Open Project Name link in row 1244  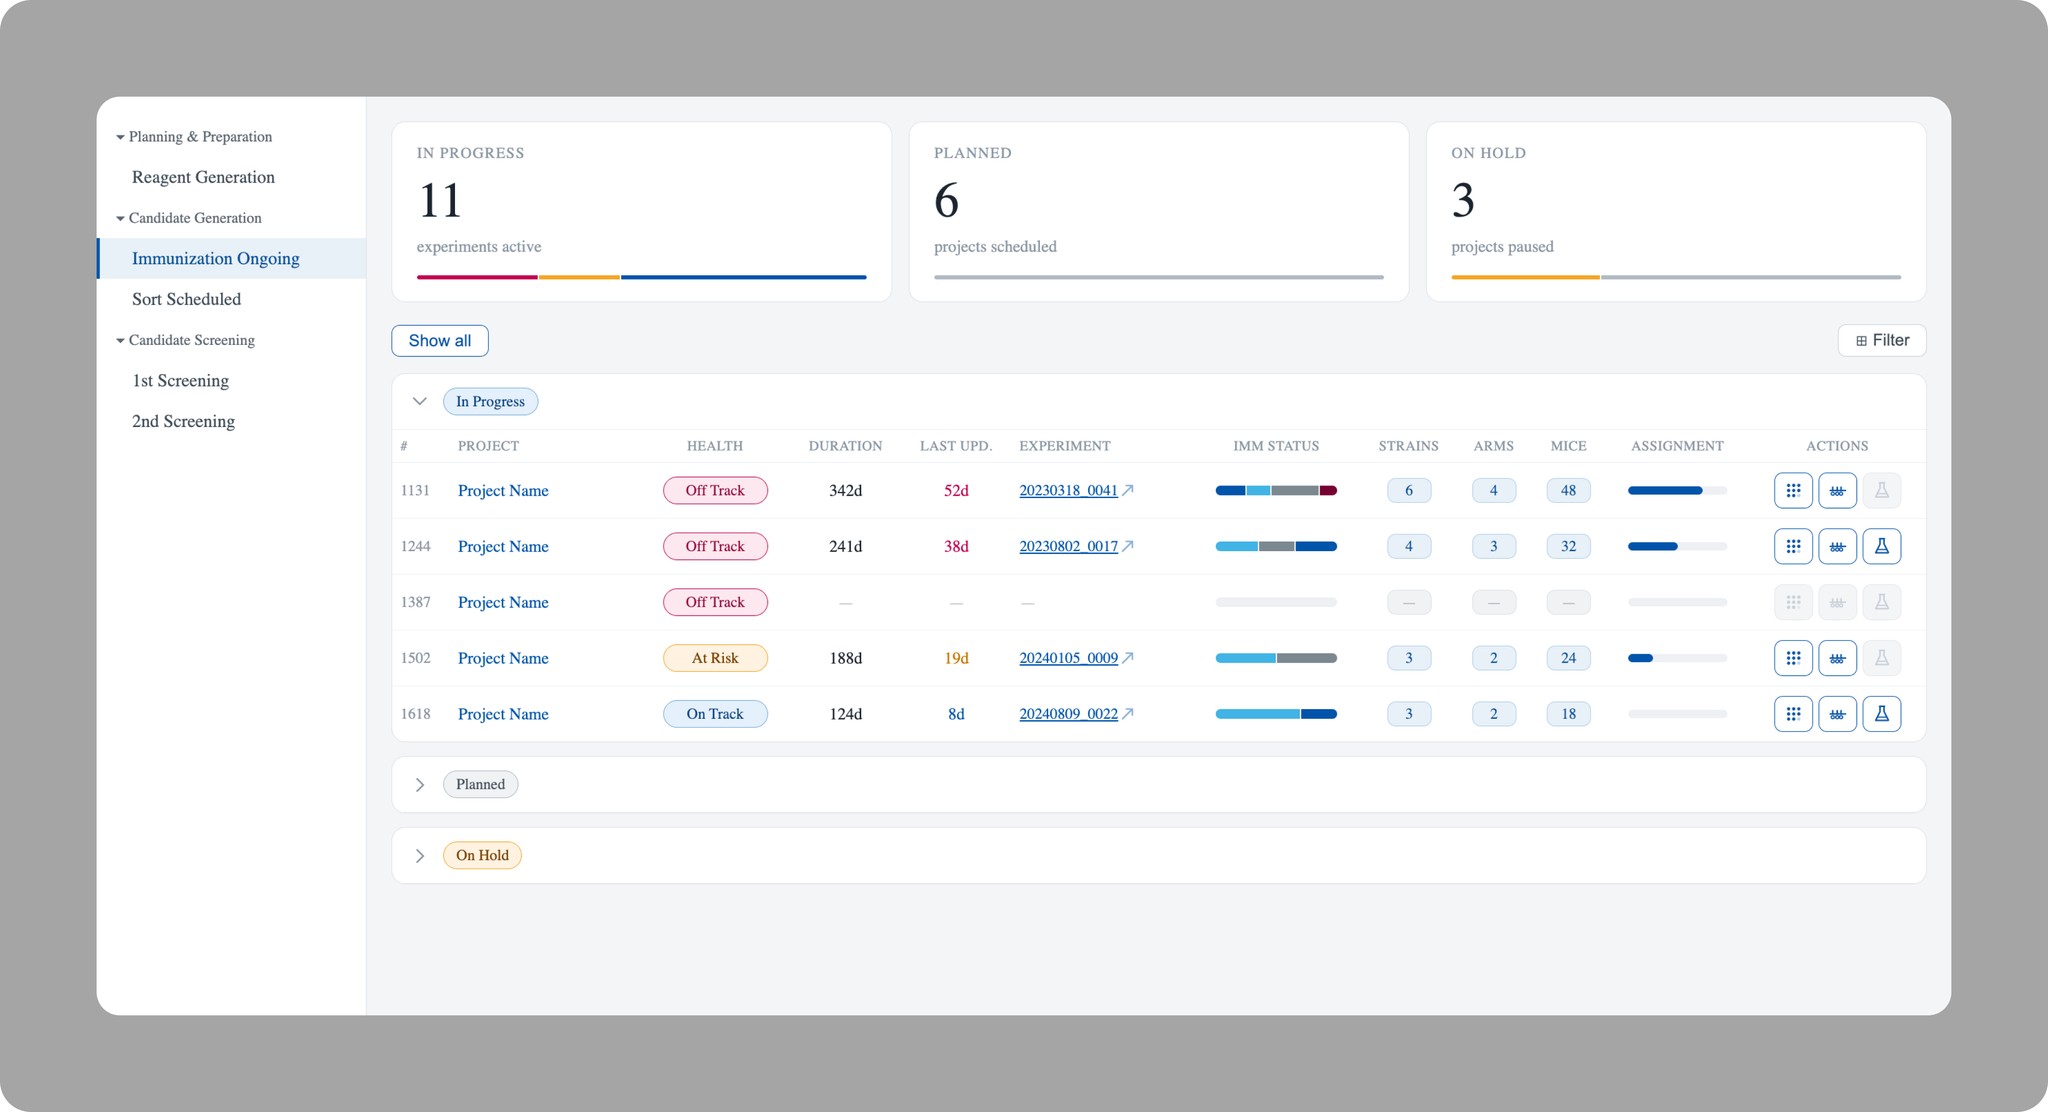coord(503,546)
